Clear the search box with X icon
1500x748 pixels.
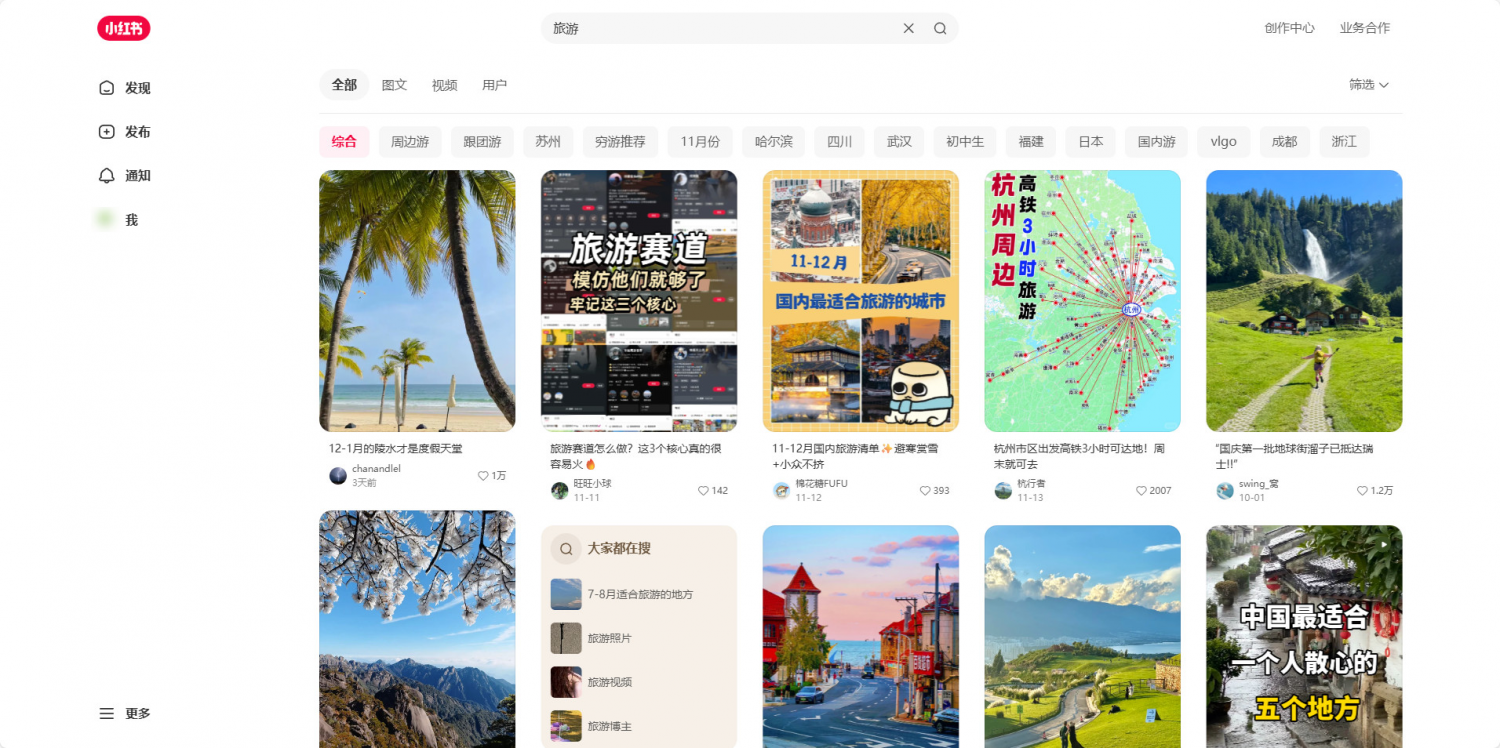pos(908,28)
